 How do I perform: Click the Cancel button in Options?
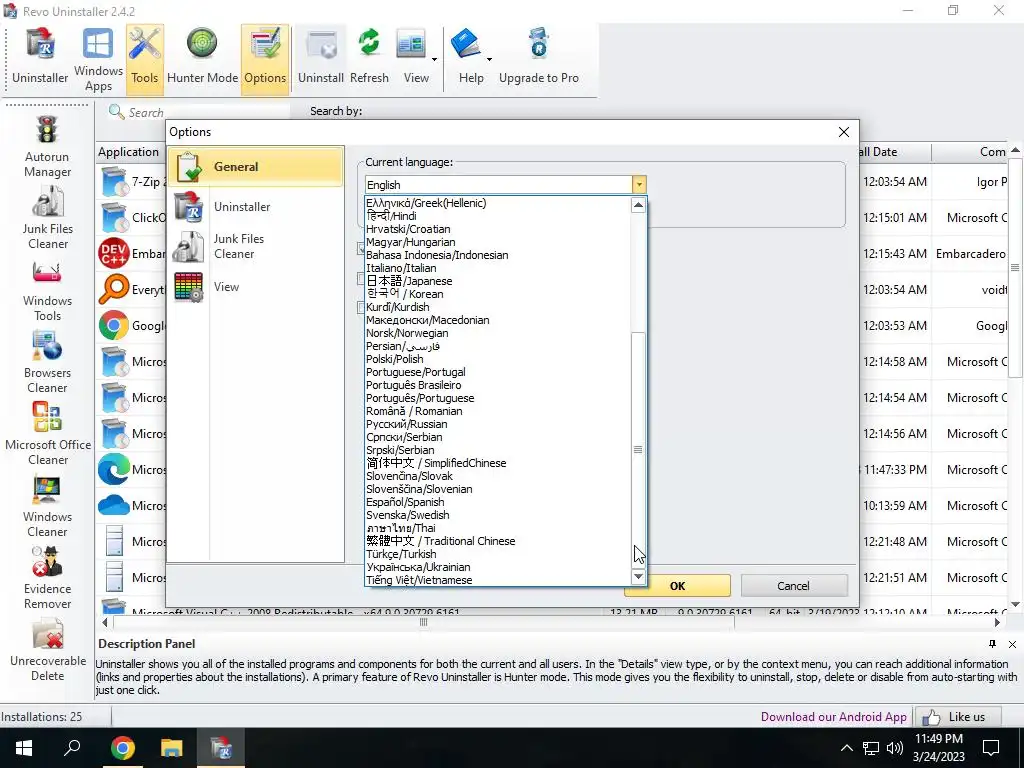tap(793, 586)
